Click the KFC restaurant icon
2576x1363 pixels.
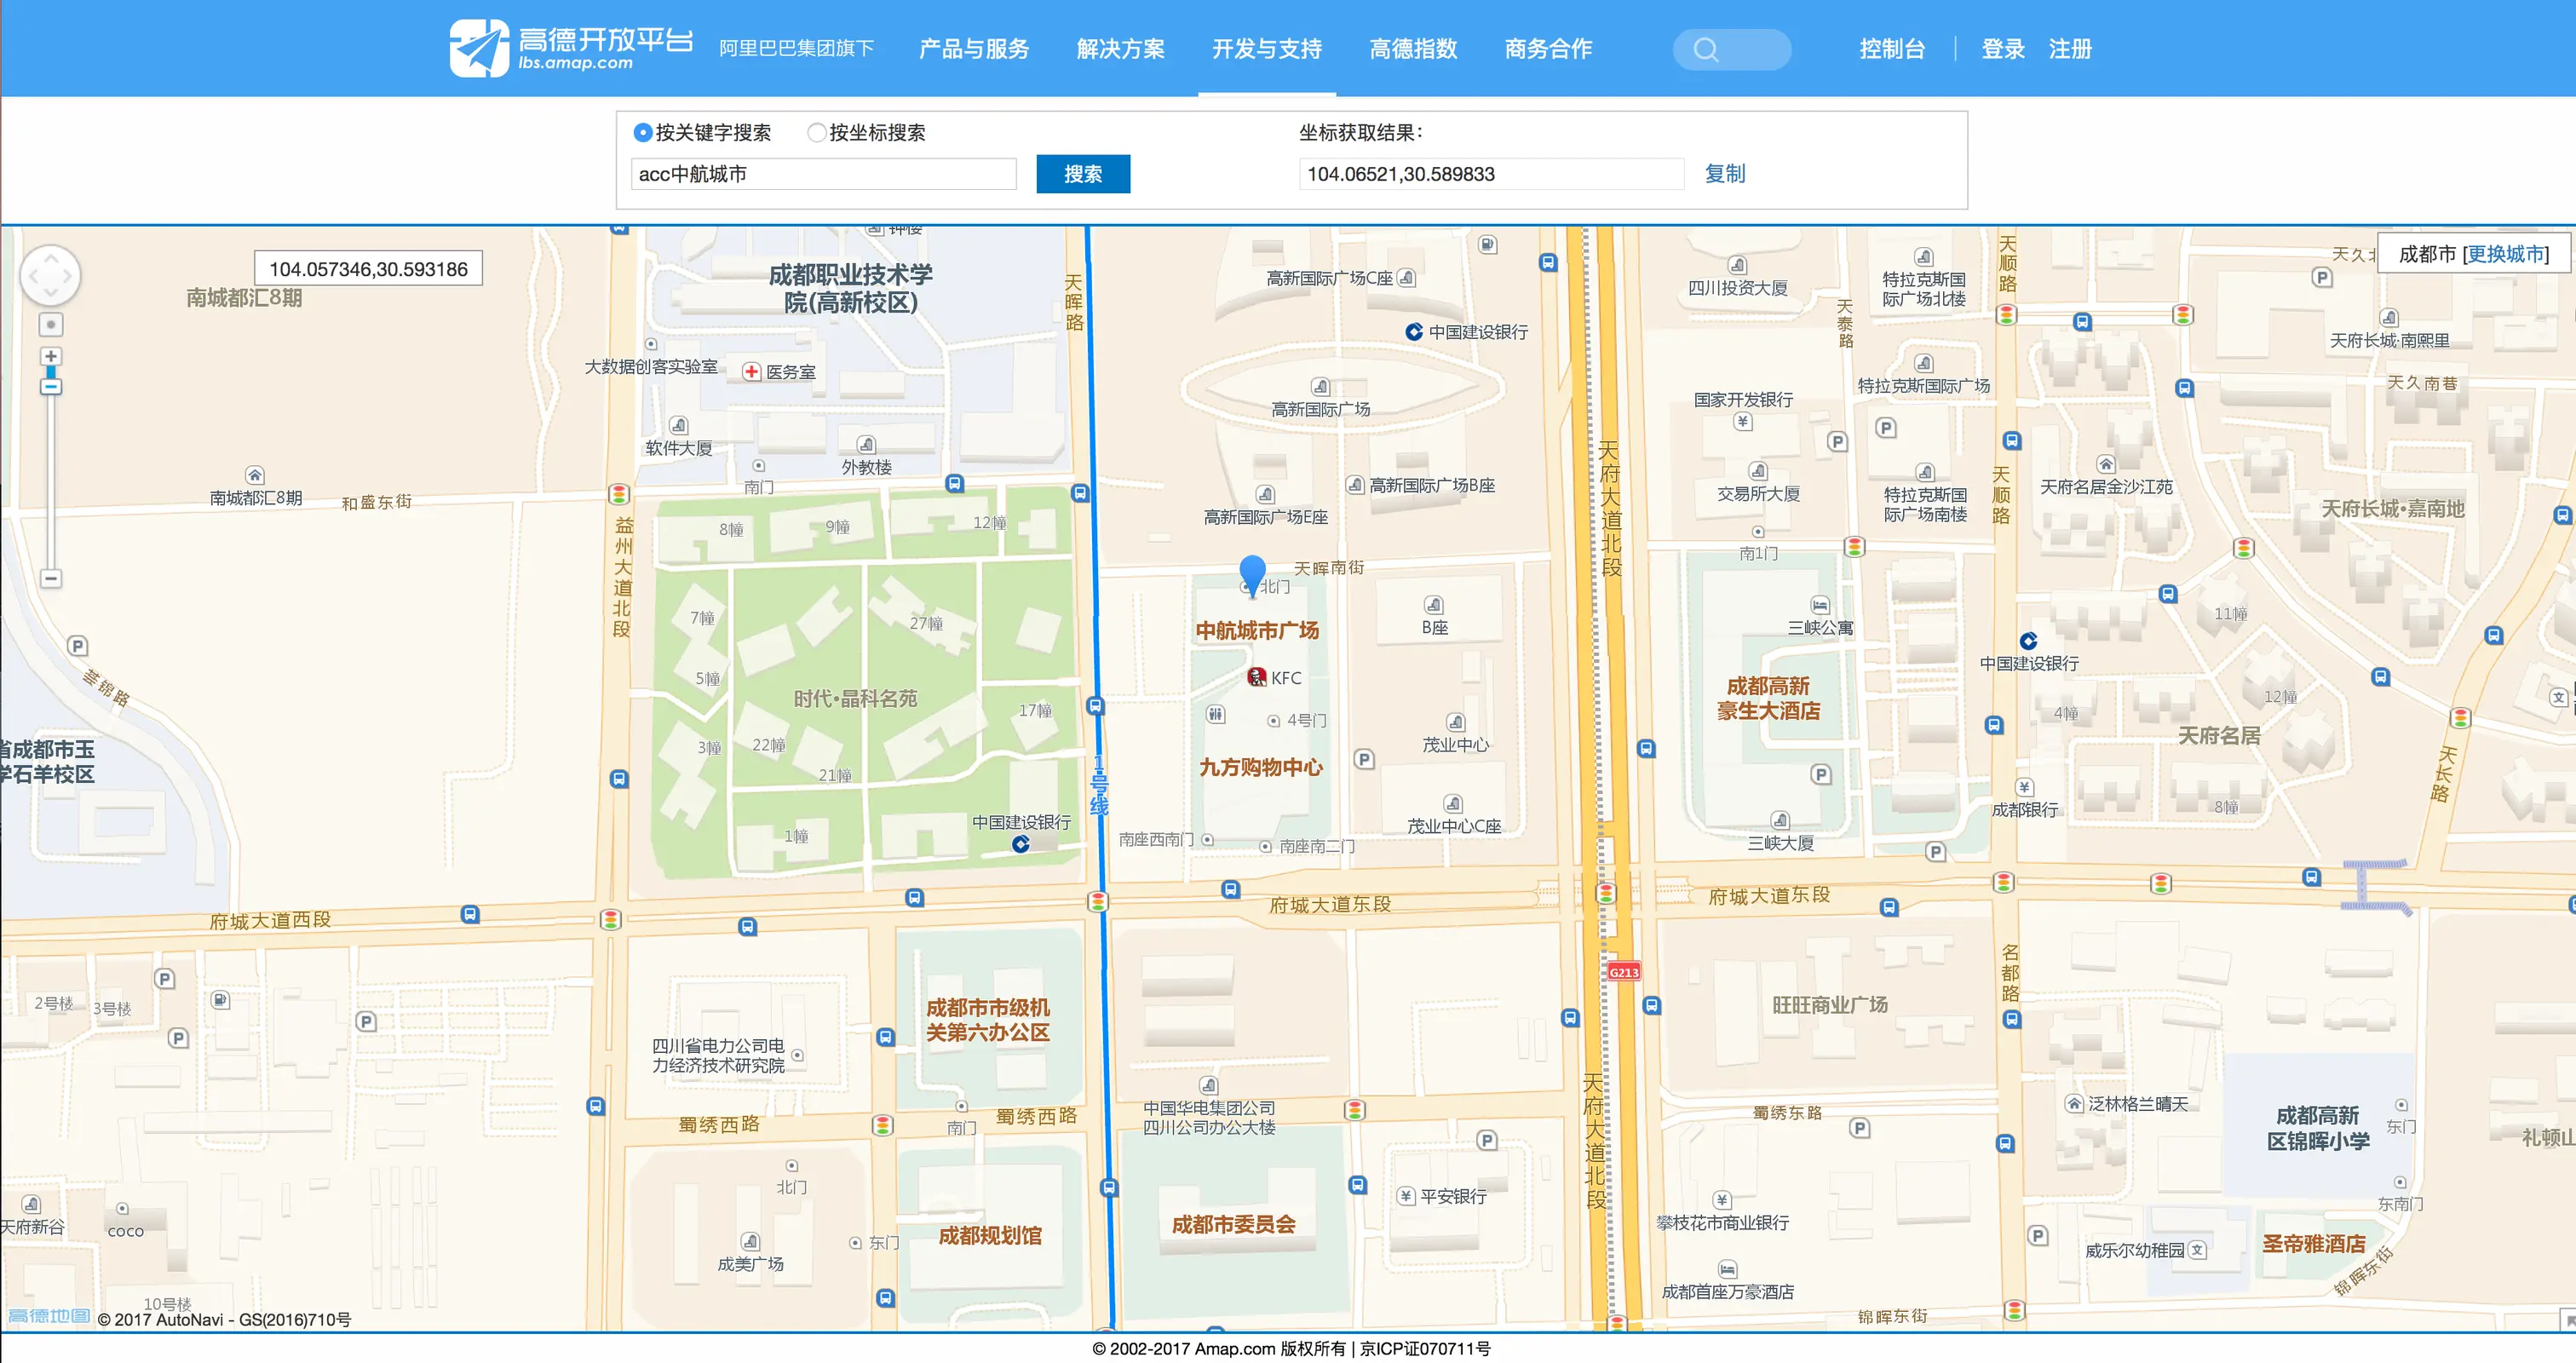[x=1257, y=677]
